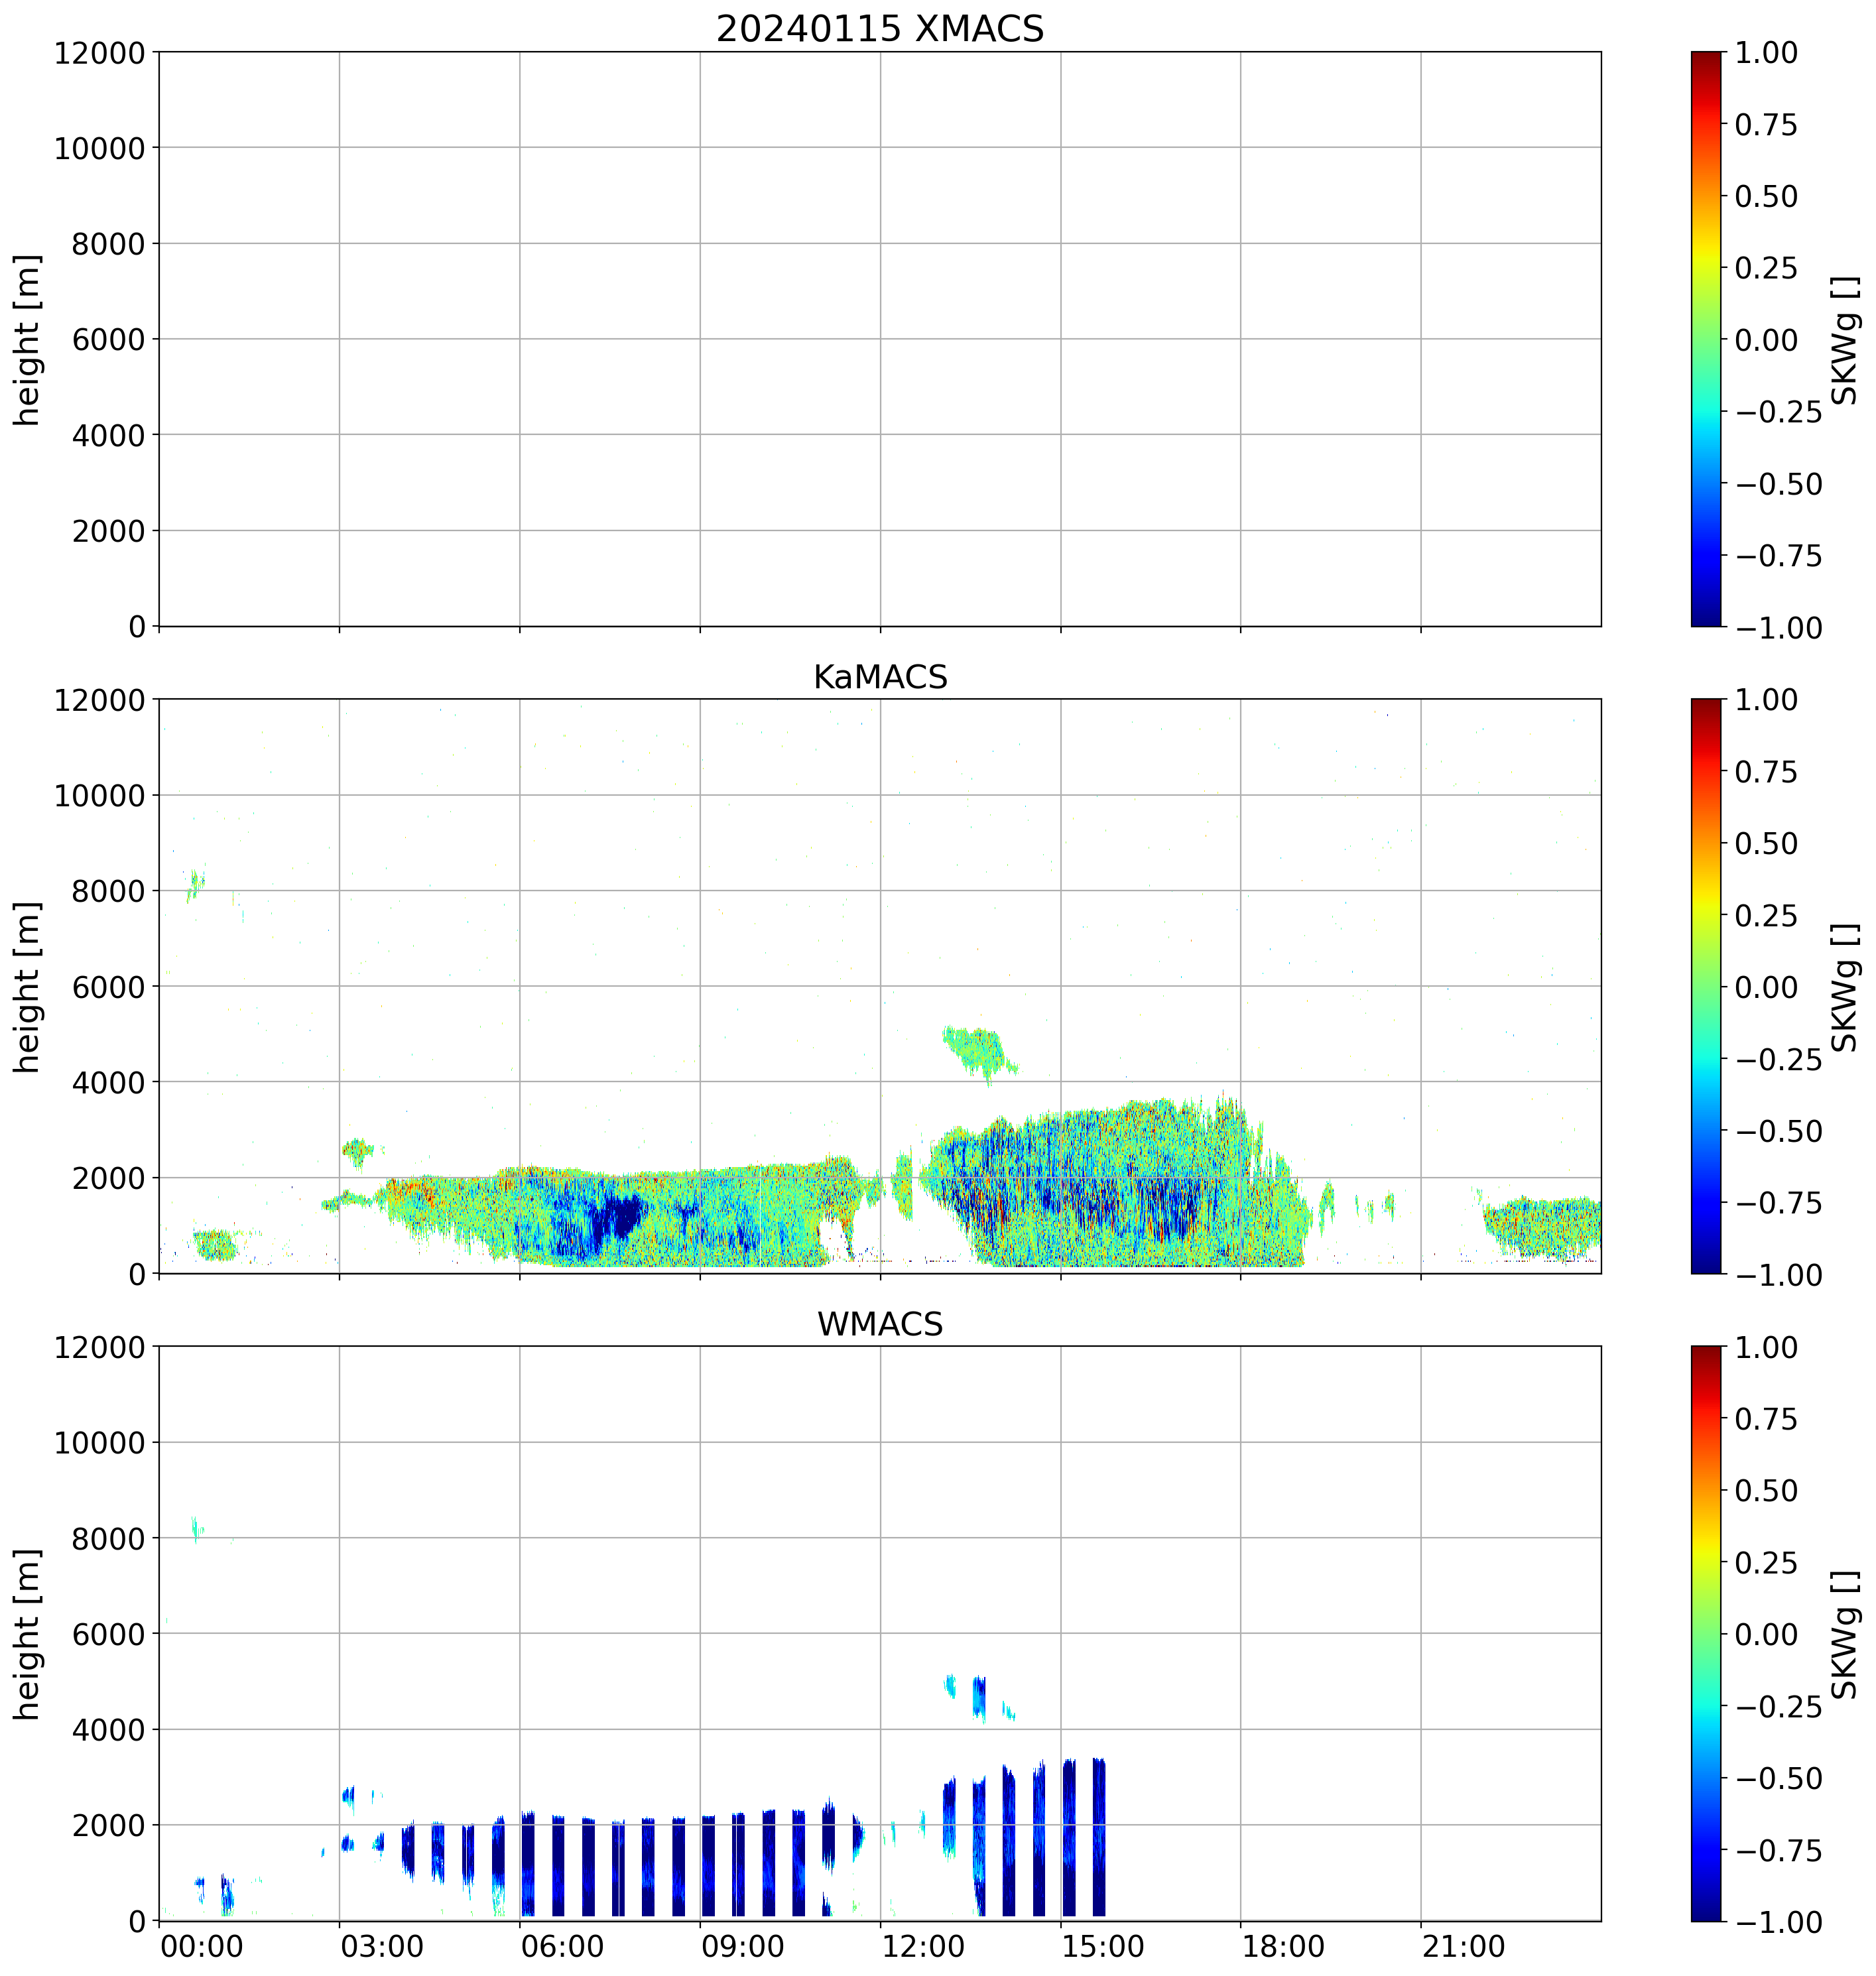Click the 4000 tick on the WMACS y-axis
Image resolution: width=1876 pixels, height=1976 pixels.
coord(107,1729)
